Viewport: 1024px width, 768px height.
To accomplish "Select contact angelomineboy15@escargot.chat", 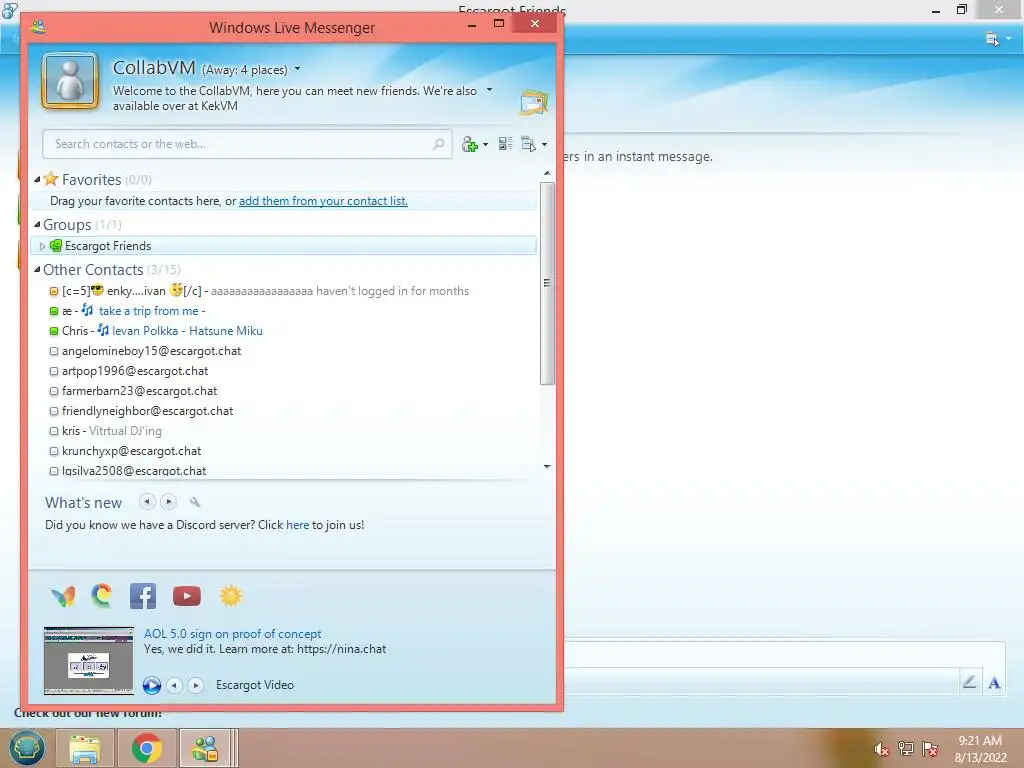I will pos(285,351).
